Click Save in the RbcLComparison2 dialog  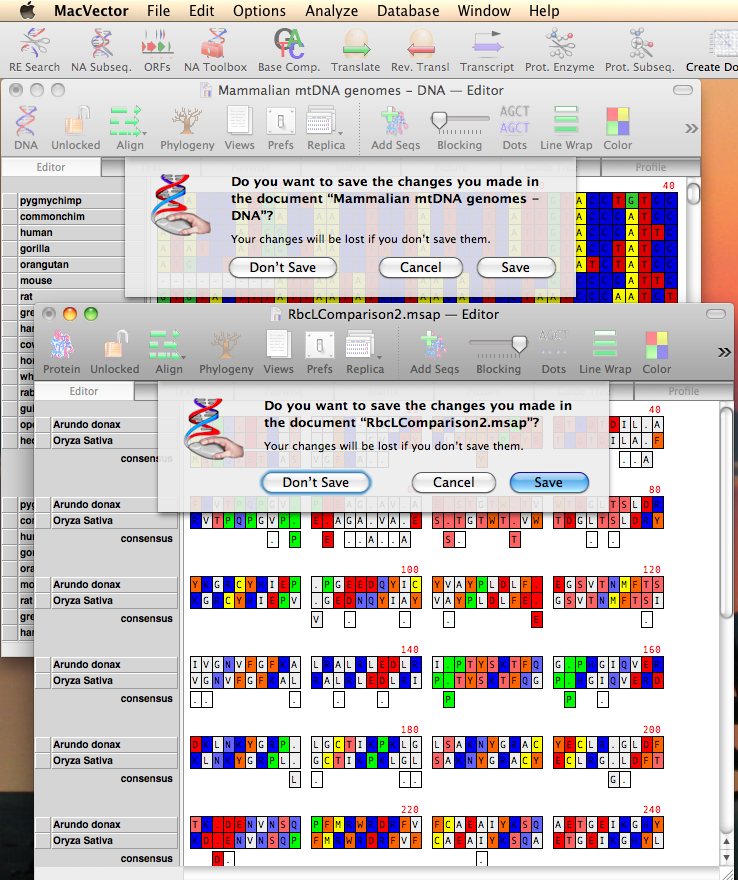548,482
